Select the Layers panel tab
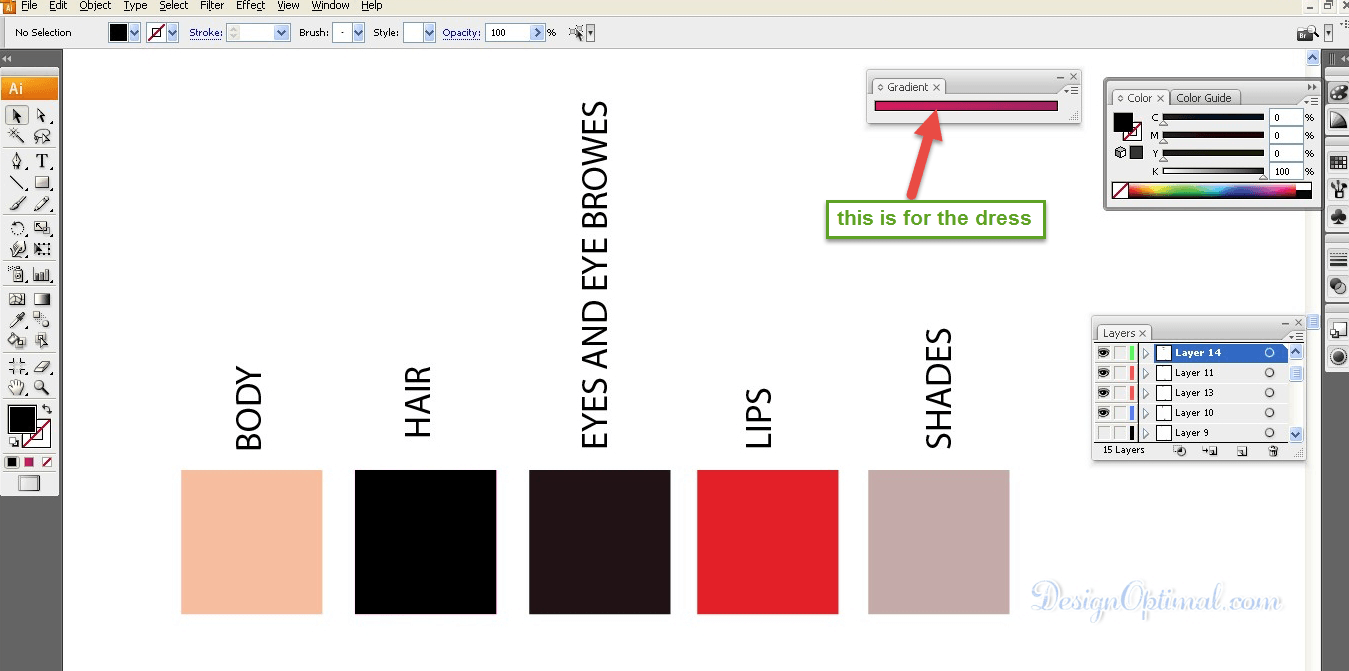 pos(1124,333)
